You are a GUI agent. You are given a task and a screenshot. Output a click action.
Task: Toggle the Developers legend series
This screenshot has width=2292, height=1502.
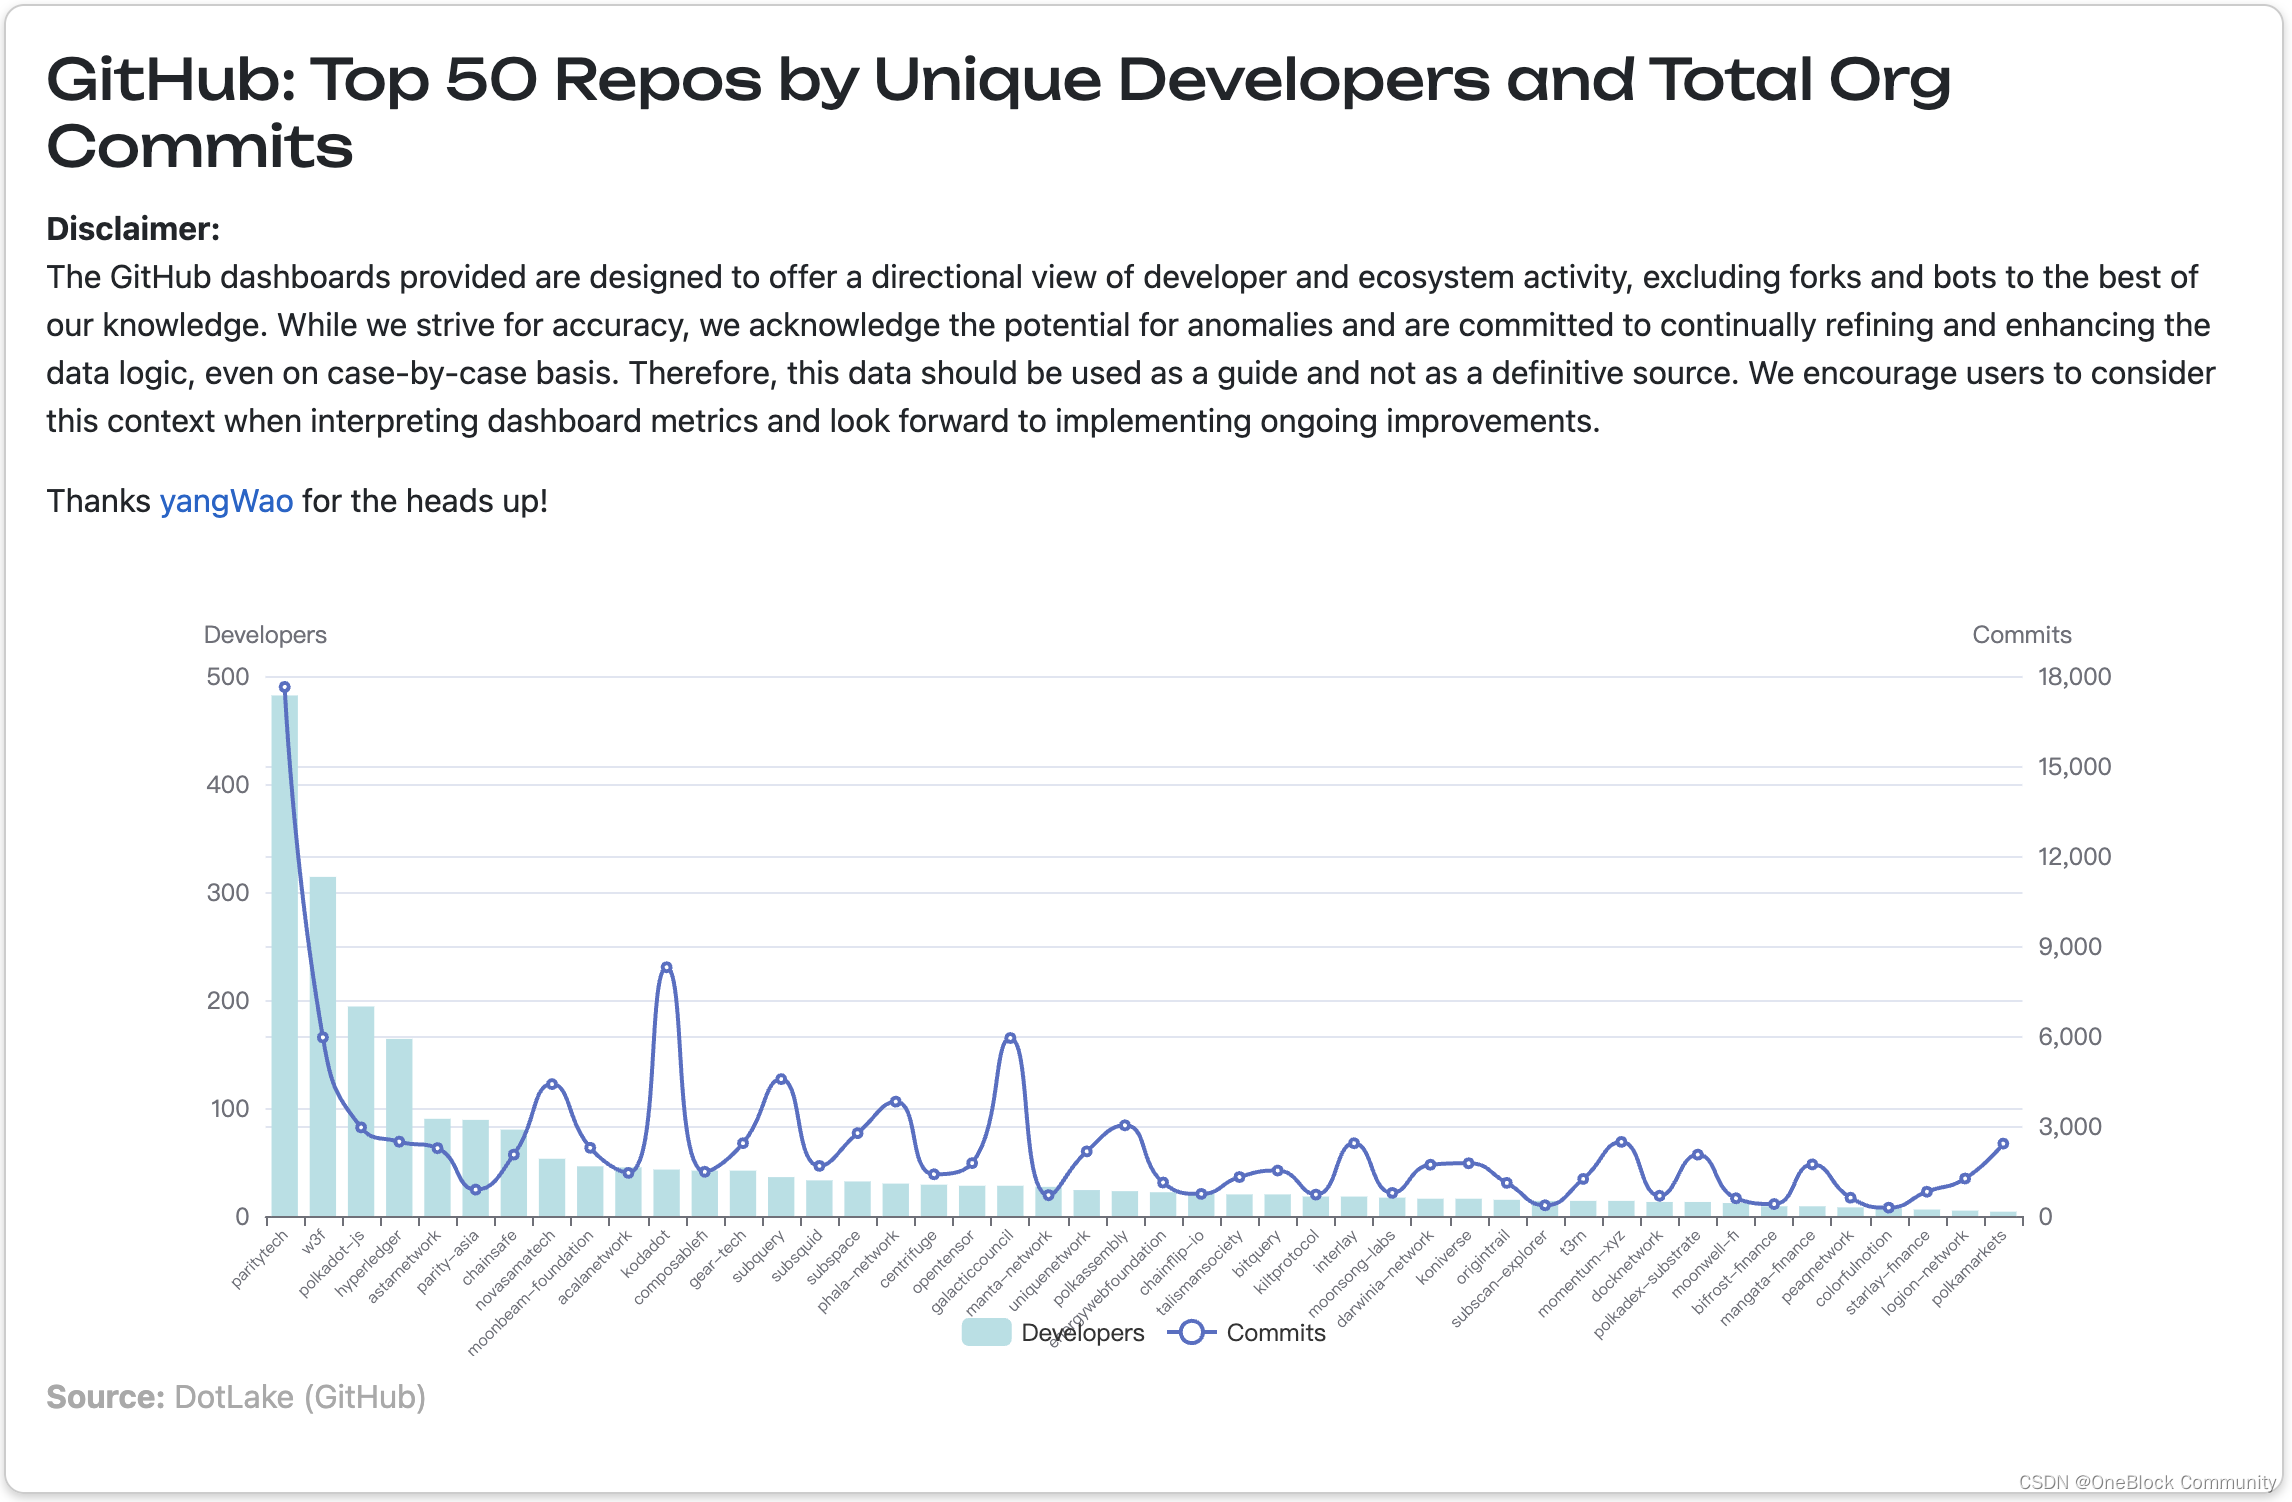tap(1082, 1333)
